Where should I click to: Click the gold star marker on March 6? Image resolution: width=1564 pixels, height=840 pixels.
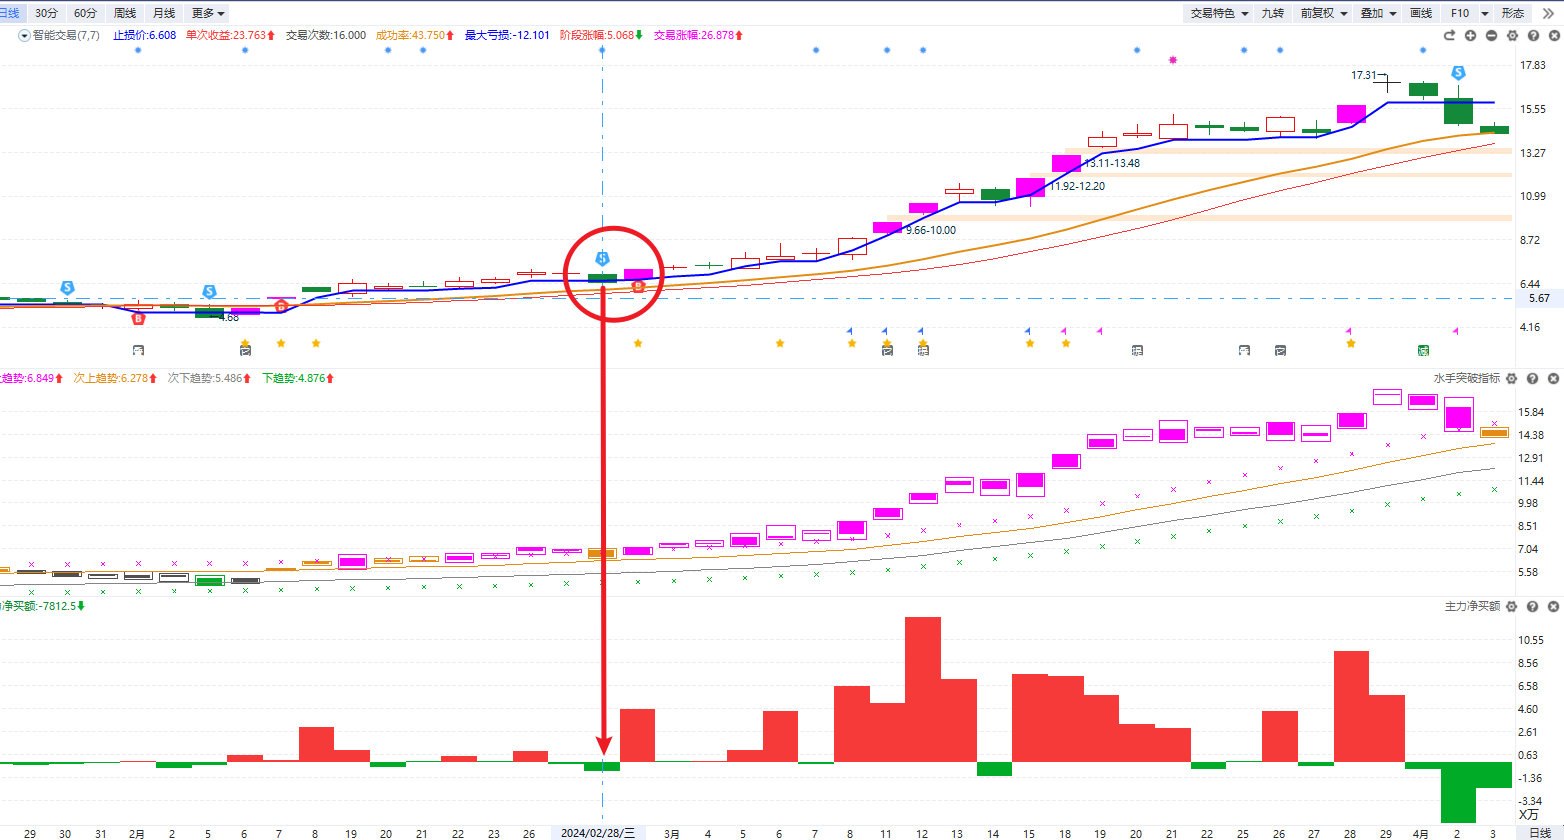(780, 344)
